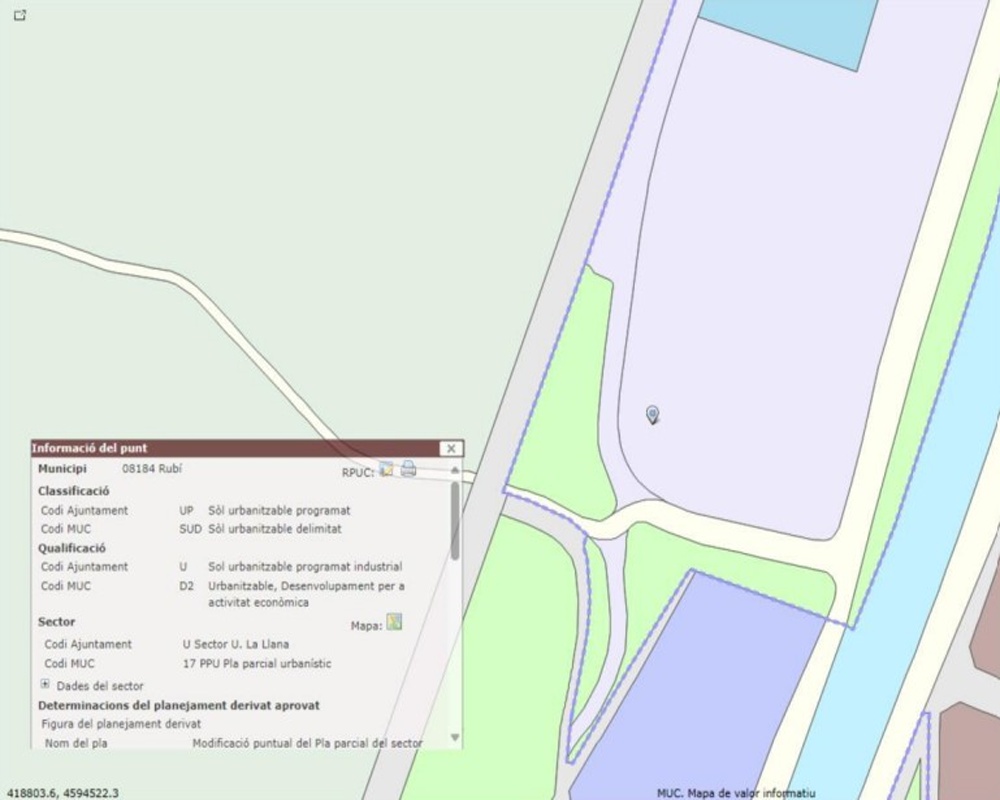Click the info panel scrollbar thumb
The image size is (1000, 800).
click(455, 520)
